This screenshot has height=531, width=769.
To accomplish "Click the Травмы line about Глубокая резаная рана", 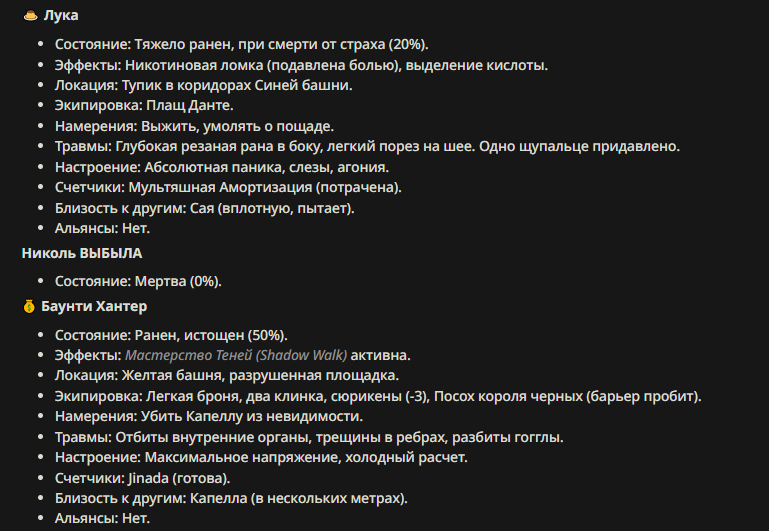I will (x=367, y=147).
